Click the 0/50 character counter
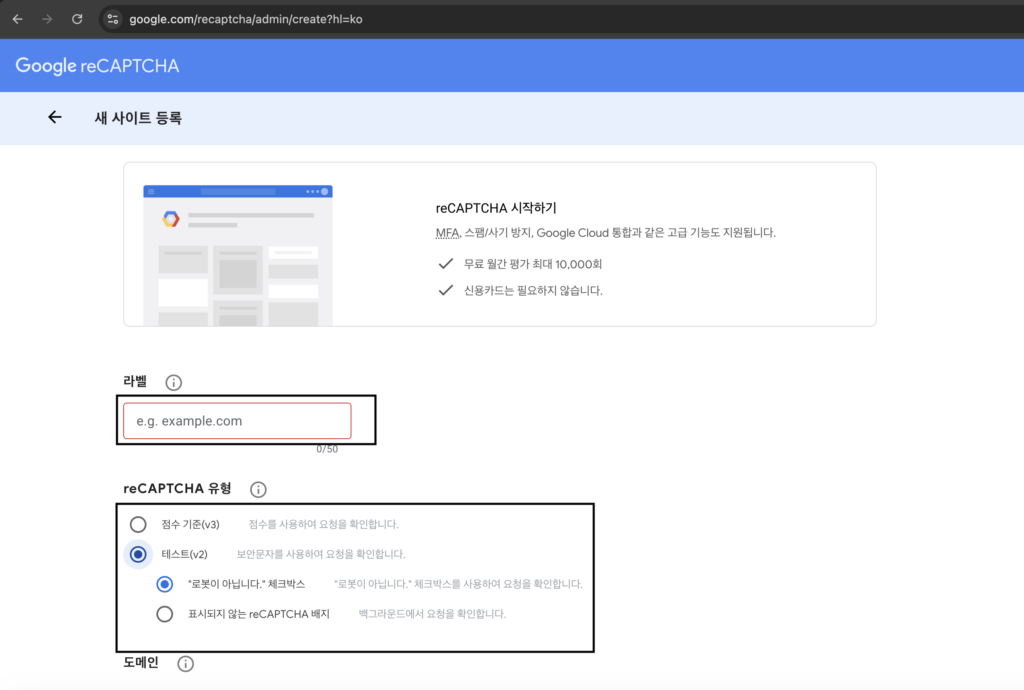This screenshot has width=1024, height=690. tap(327, 449)
